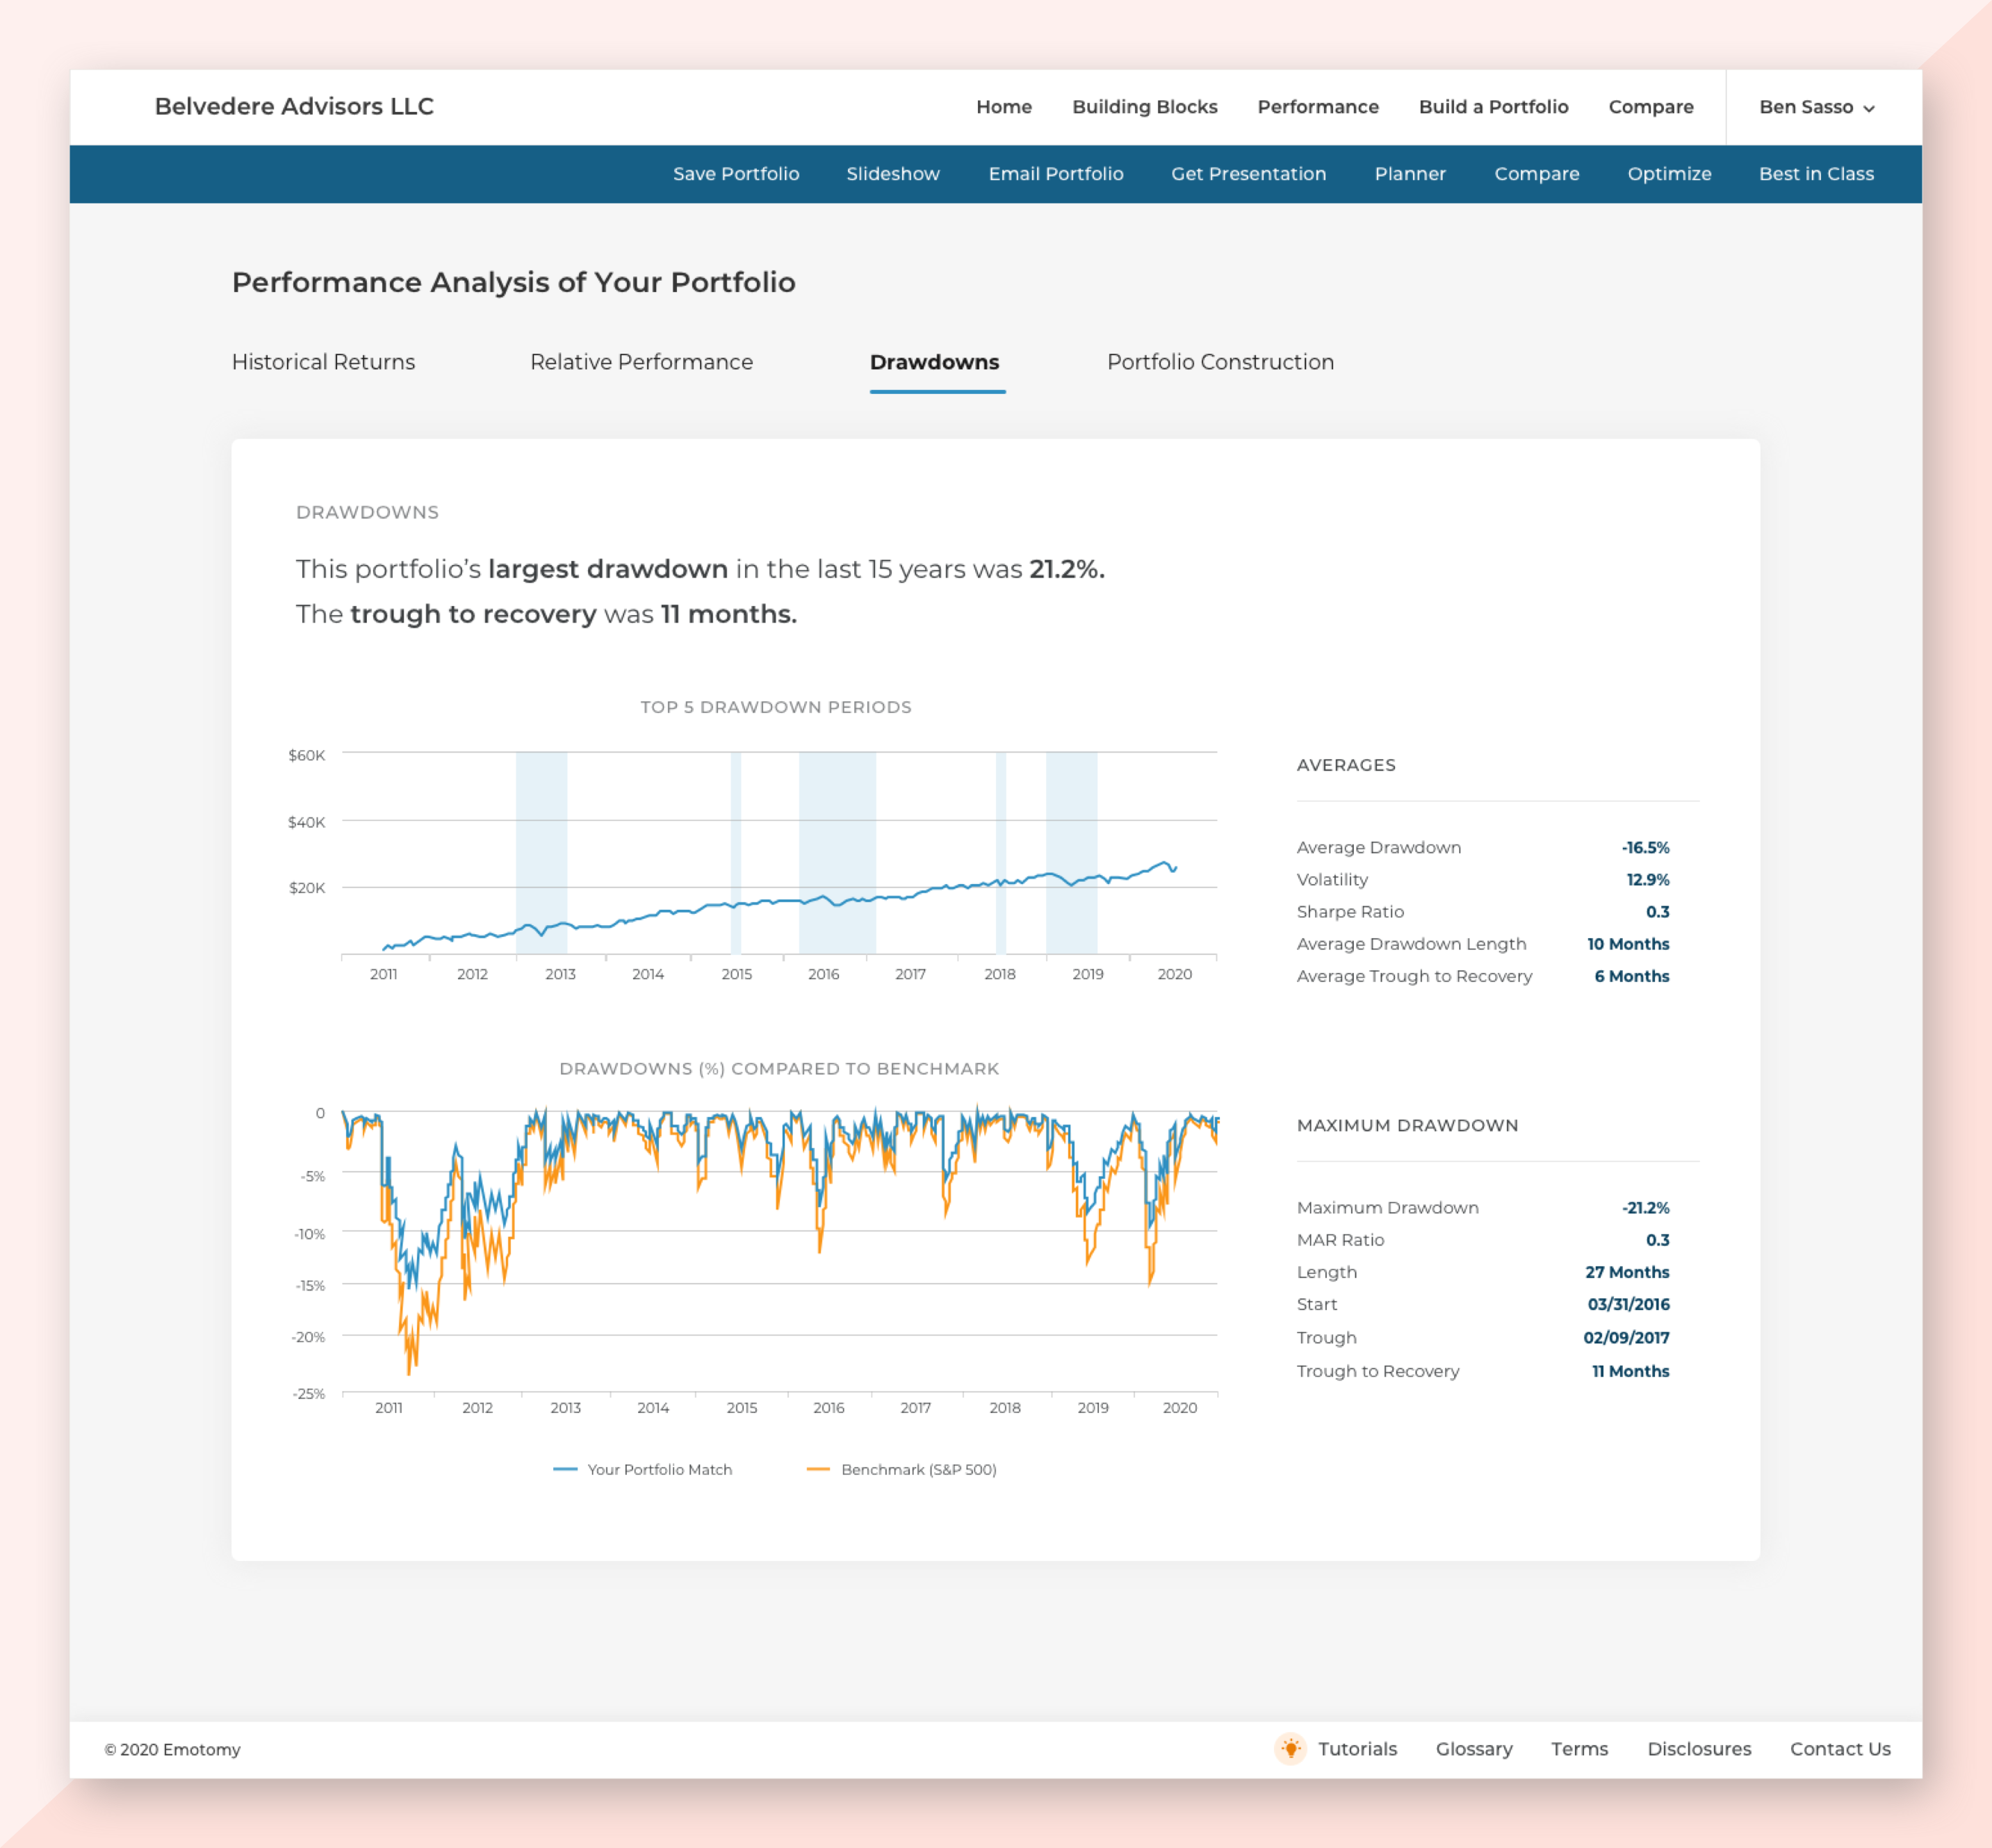
Task: Open the Glossary footer link
Action: coord(1474,1749)
